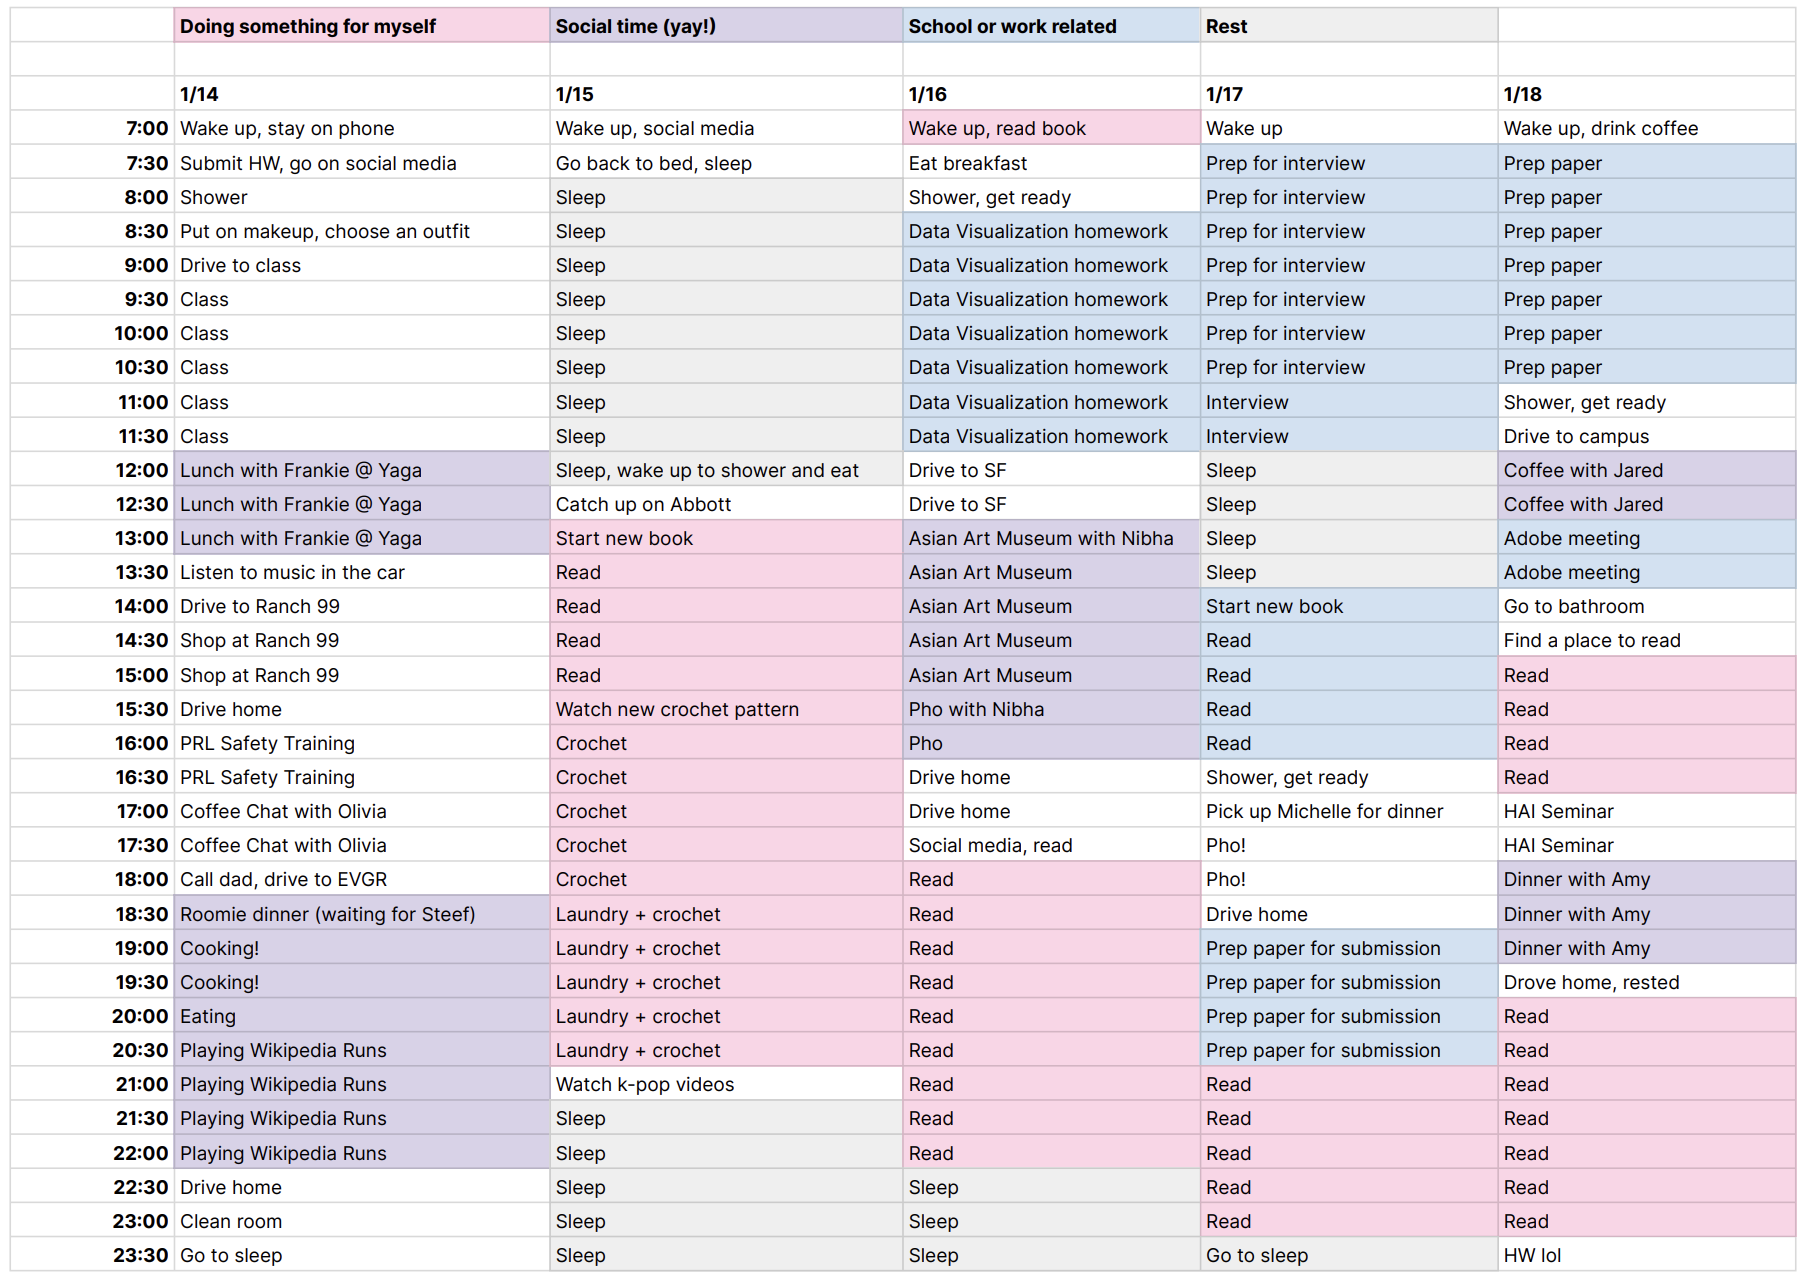Select the 'Roomie dinner (waiting for Steef)' cell
1808x1280 pixels.
coord(361,914)
